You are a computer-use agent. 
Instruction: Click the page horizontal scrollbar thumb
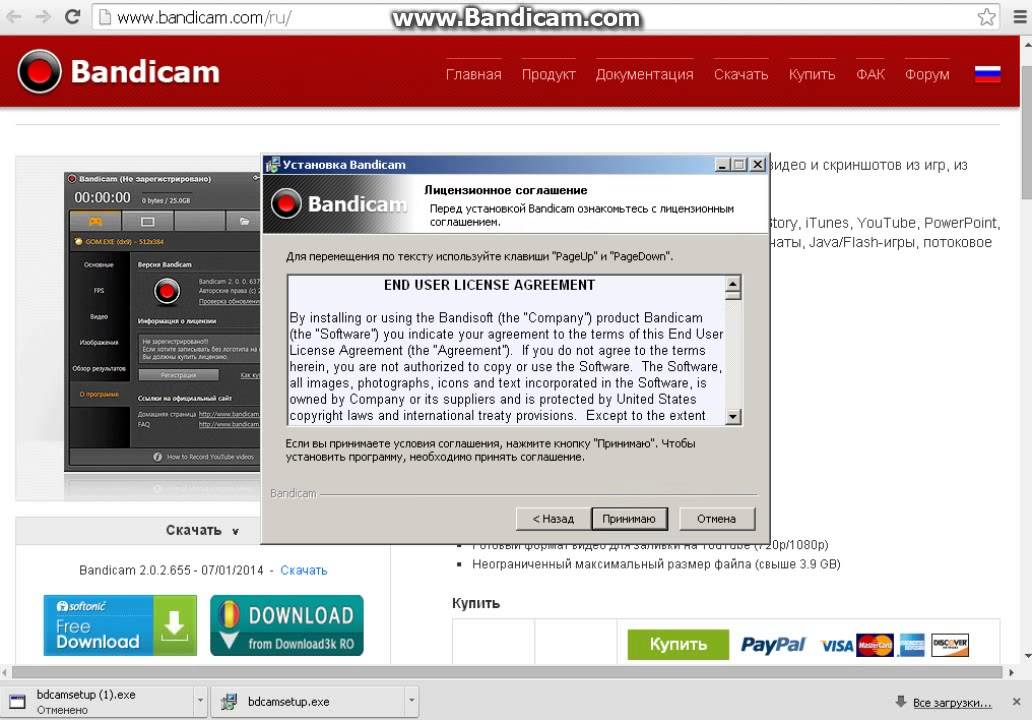click(x=507, y=672)
